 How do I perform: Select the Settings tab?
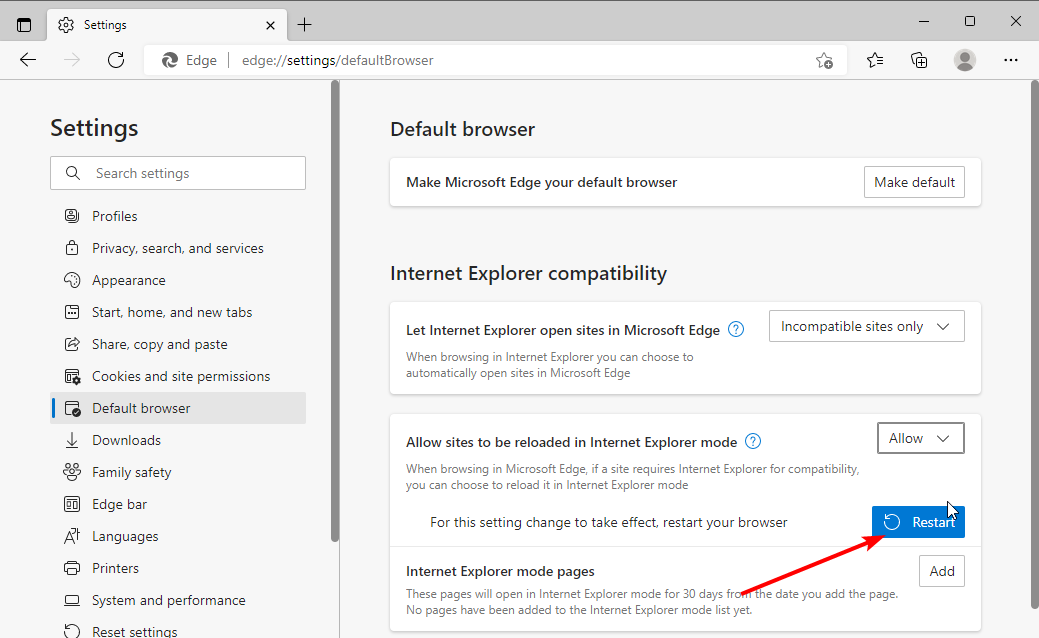click(x=167, y=25)
